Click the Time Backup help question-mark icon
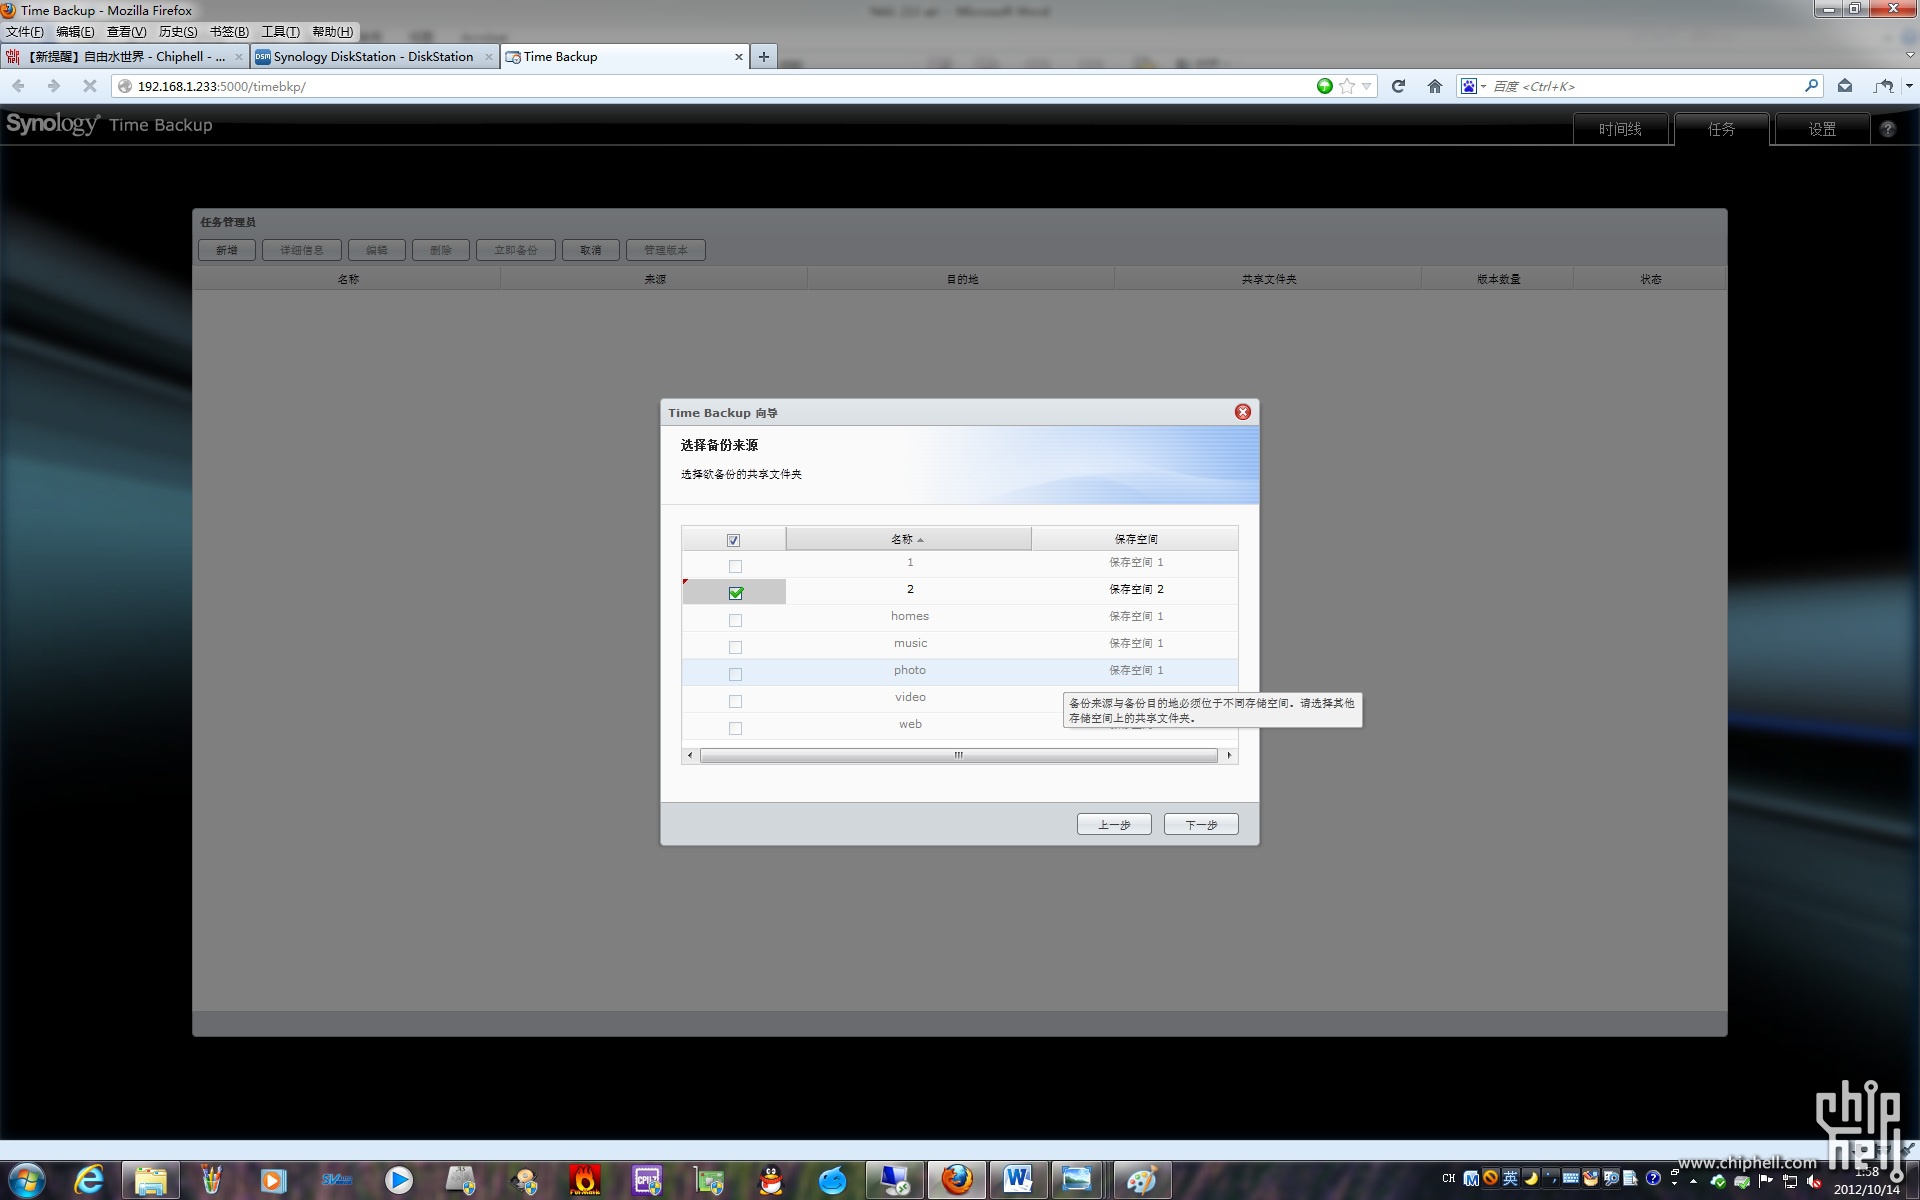1920x1200 pixels. tap(1887, 129)
